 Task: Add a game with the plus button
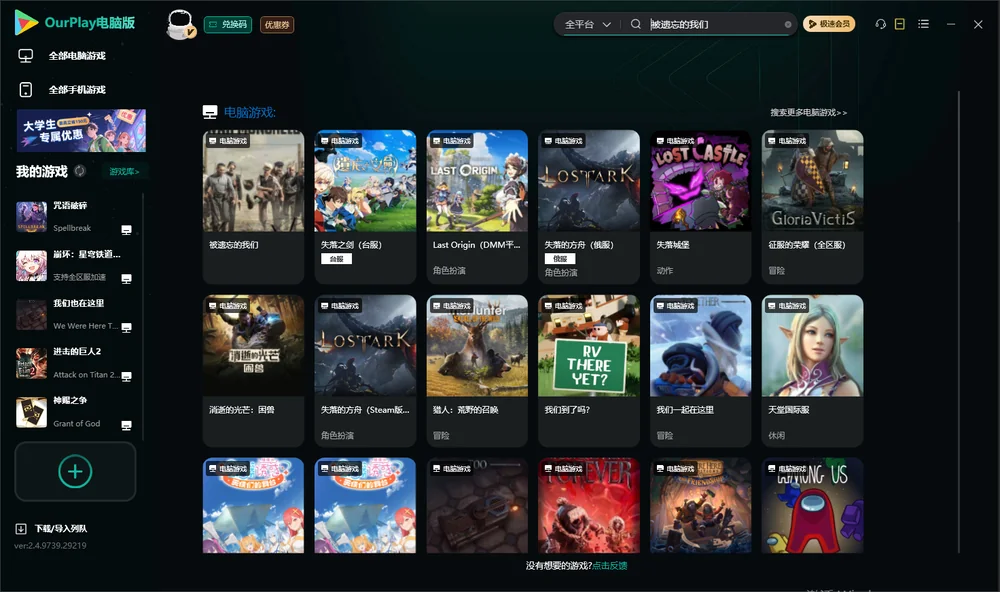coord(75,471)
